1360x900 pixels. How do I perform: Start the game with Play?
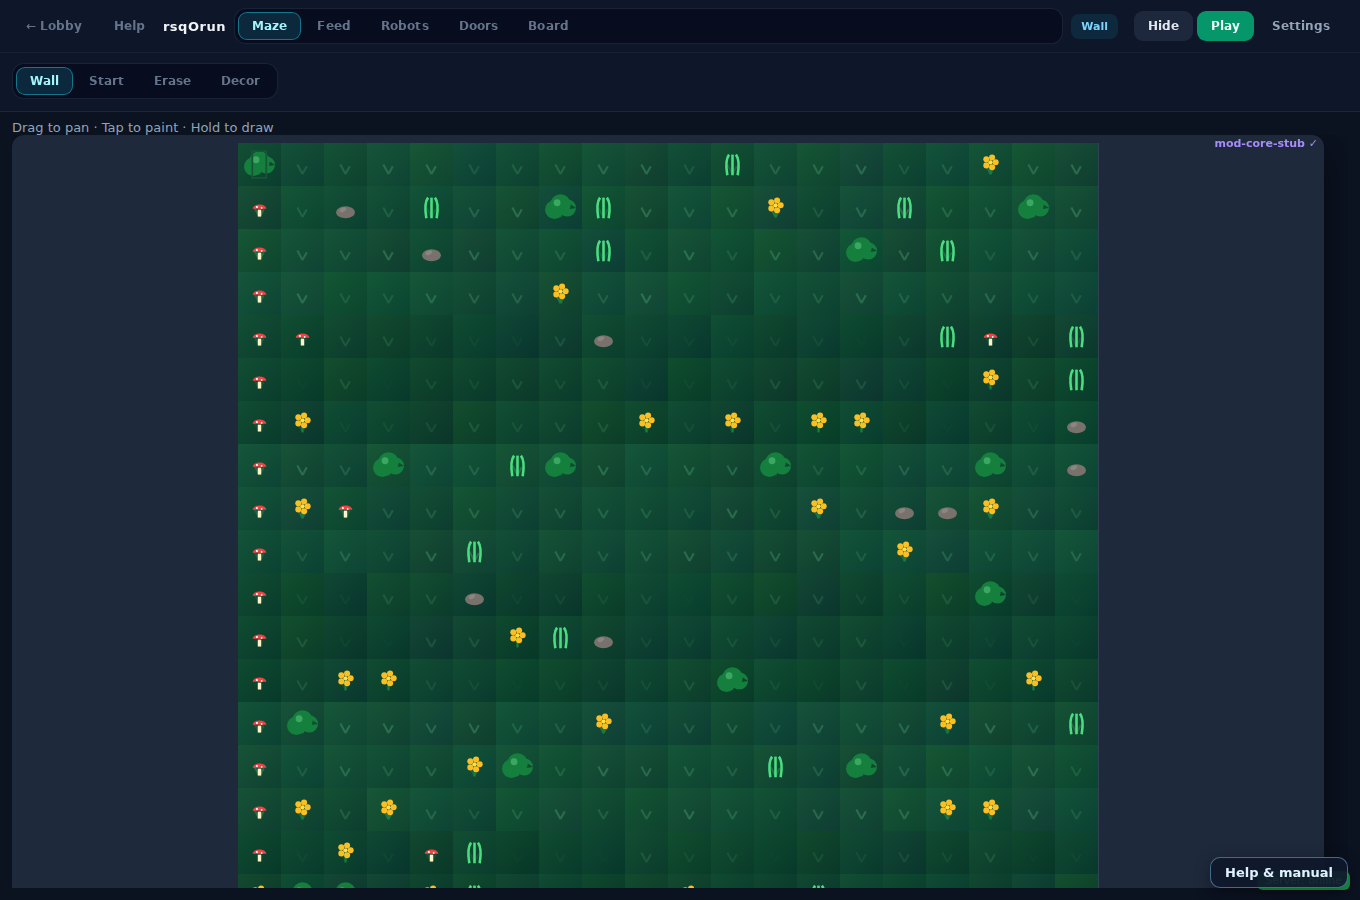[1225, 26]
